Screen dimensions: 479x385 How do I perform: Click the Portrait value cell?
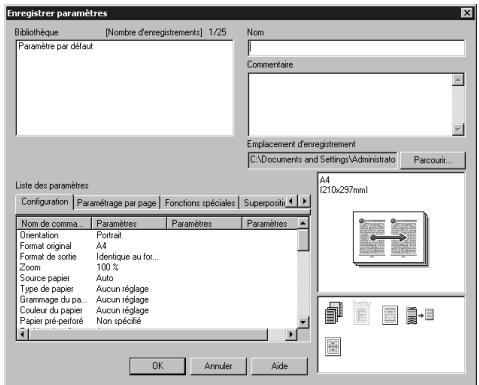tap(109, 235)
